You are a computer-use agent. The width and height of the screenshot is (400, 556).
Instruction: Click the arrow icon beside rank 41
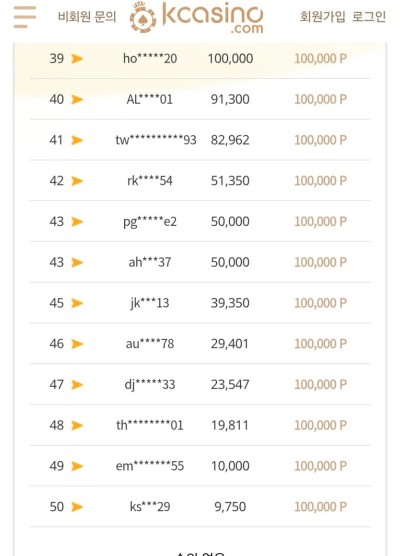77,140
